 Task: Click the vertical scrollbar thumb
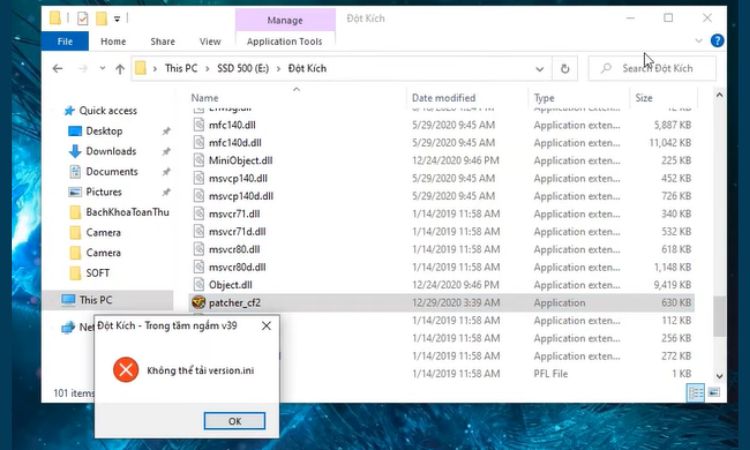719,316
